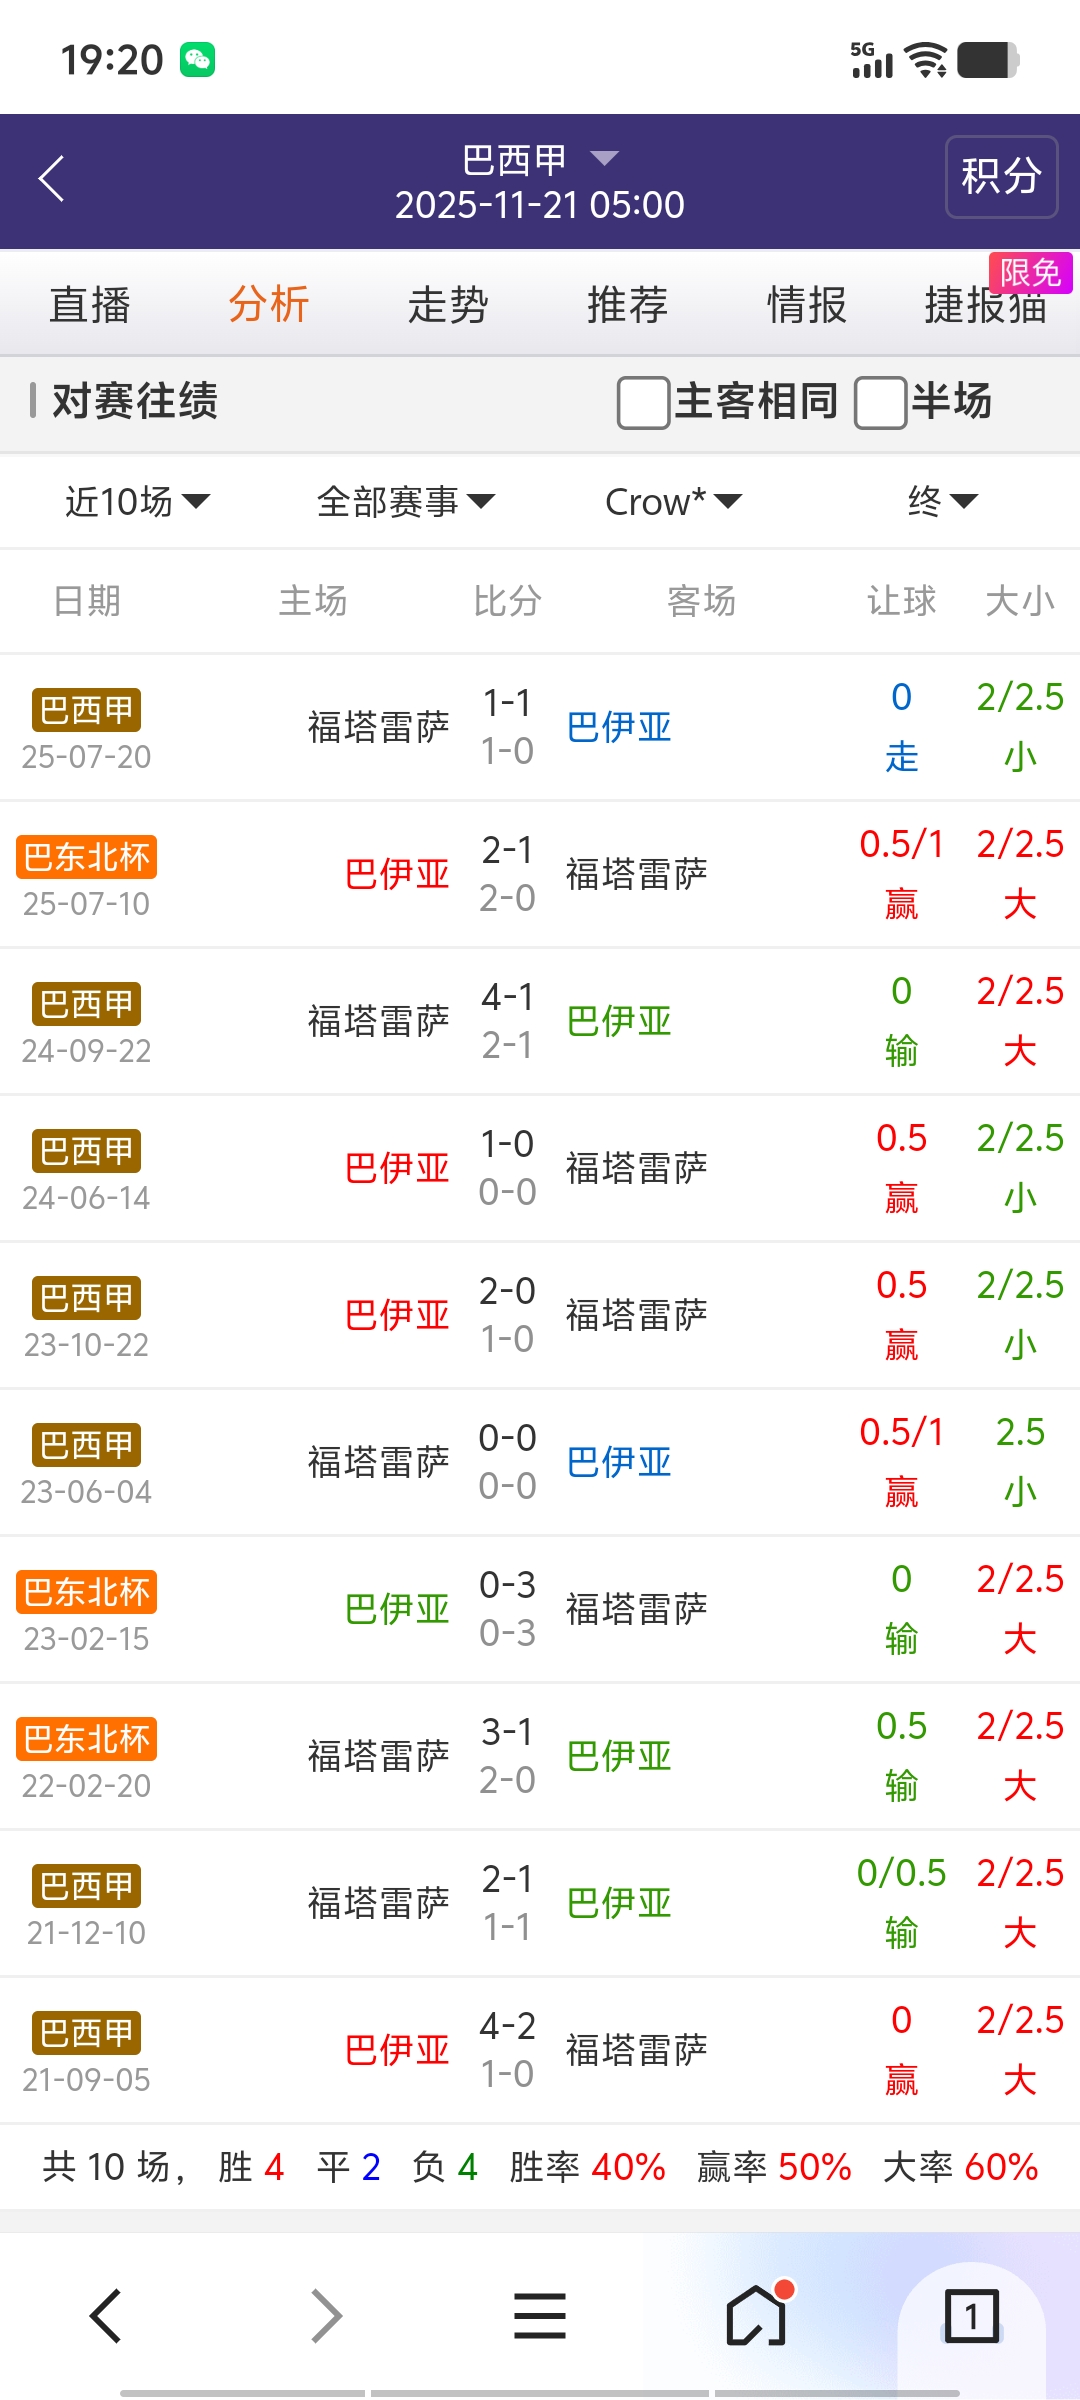Tap 巴伊亚 team in 25-07-20 match
This screenshot has width=1080, height=2400.
tap(619, 727)
